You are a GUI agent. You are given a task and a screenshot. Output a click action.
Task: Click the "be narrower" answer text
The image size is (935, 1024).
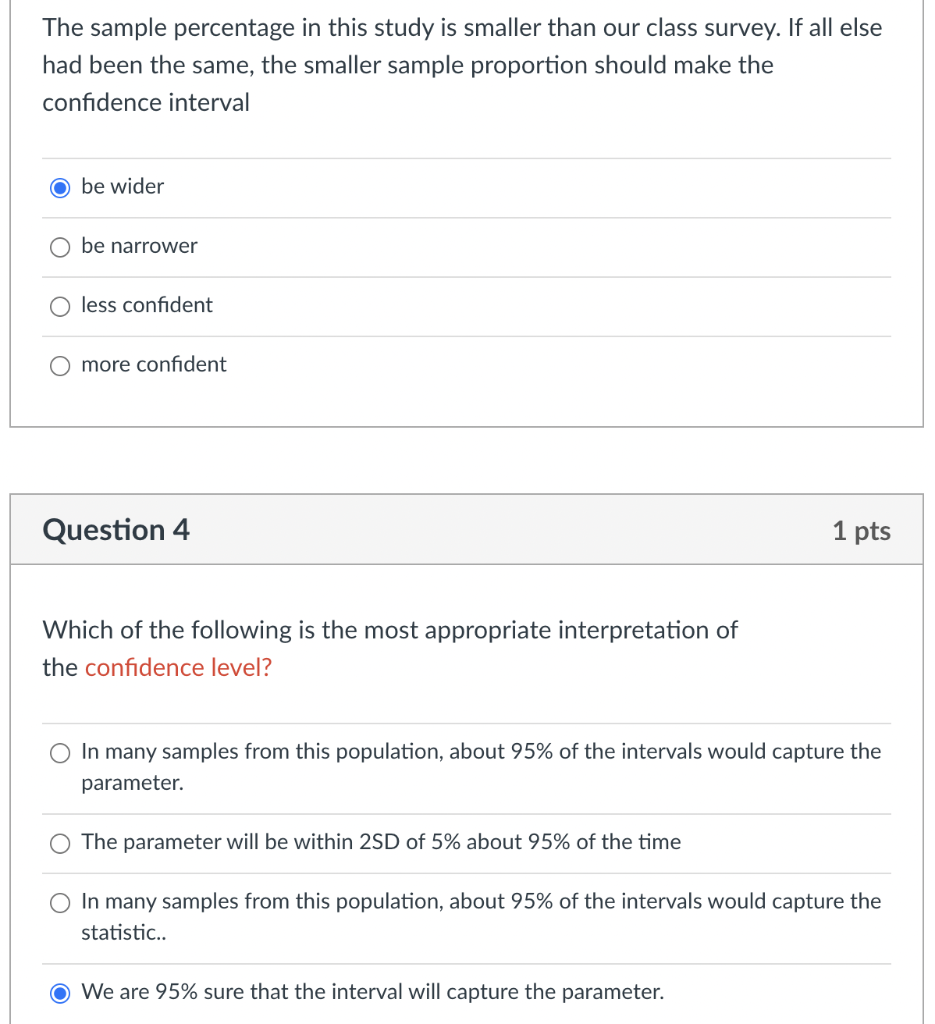(x=139, y=246)
